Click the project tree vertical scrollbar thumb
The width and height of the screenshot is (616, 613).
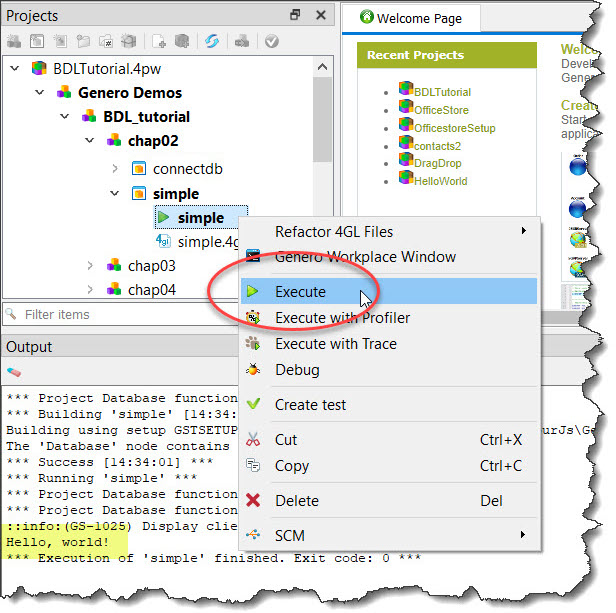pos(323,119)
